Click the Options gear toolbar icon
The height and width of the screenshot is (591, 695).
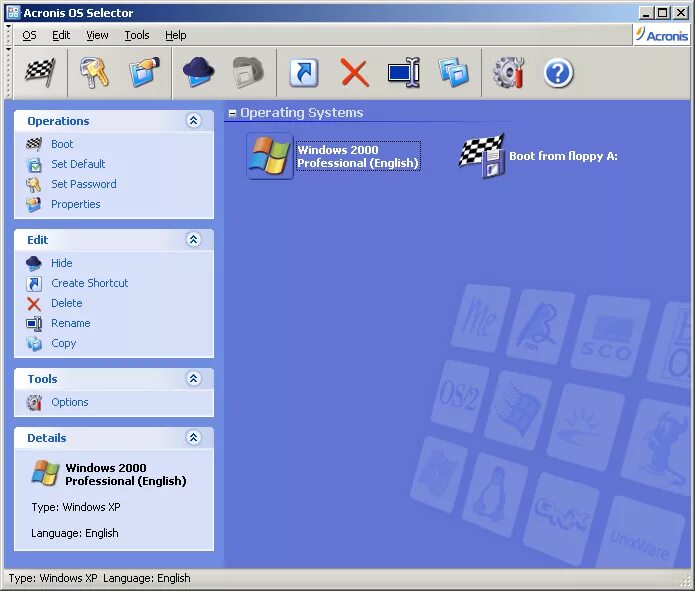[x=508, y=73]
